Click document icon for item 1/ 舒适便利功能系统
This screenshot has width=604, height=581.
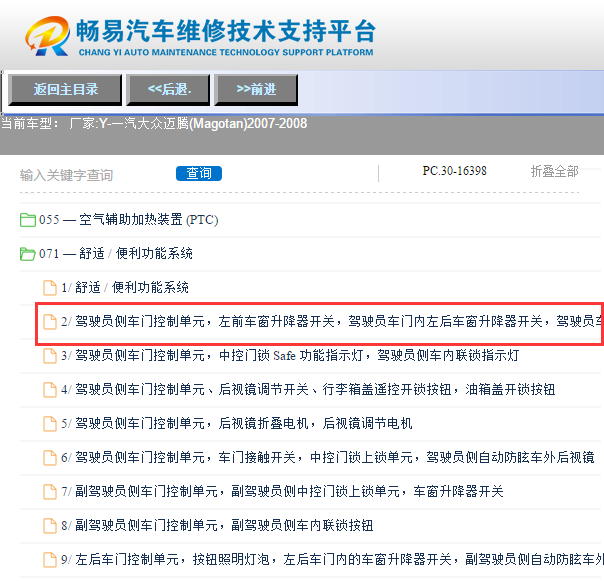(50, 288)
